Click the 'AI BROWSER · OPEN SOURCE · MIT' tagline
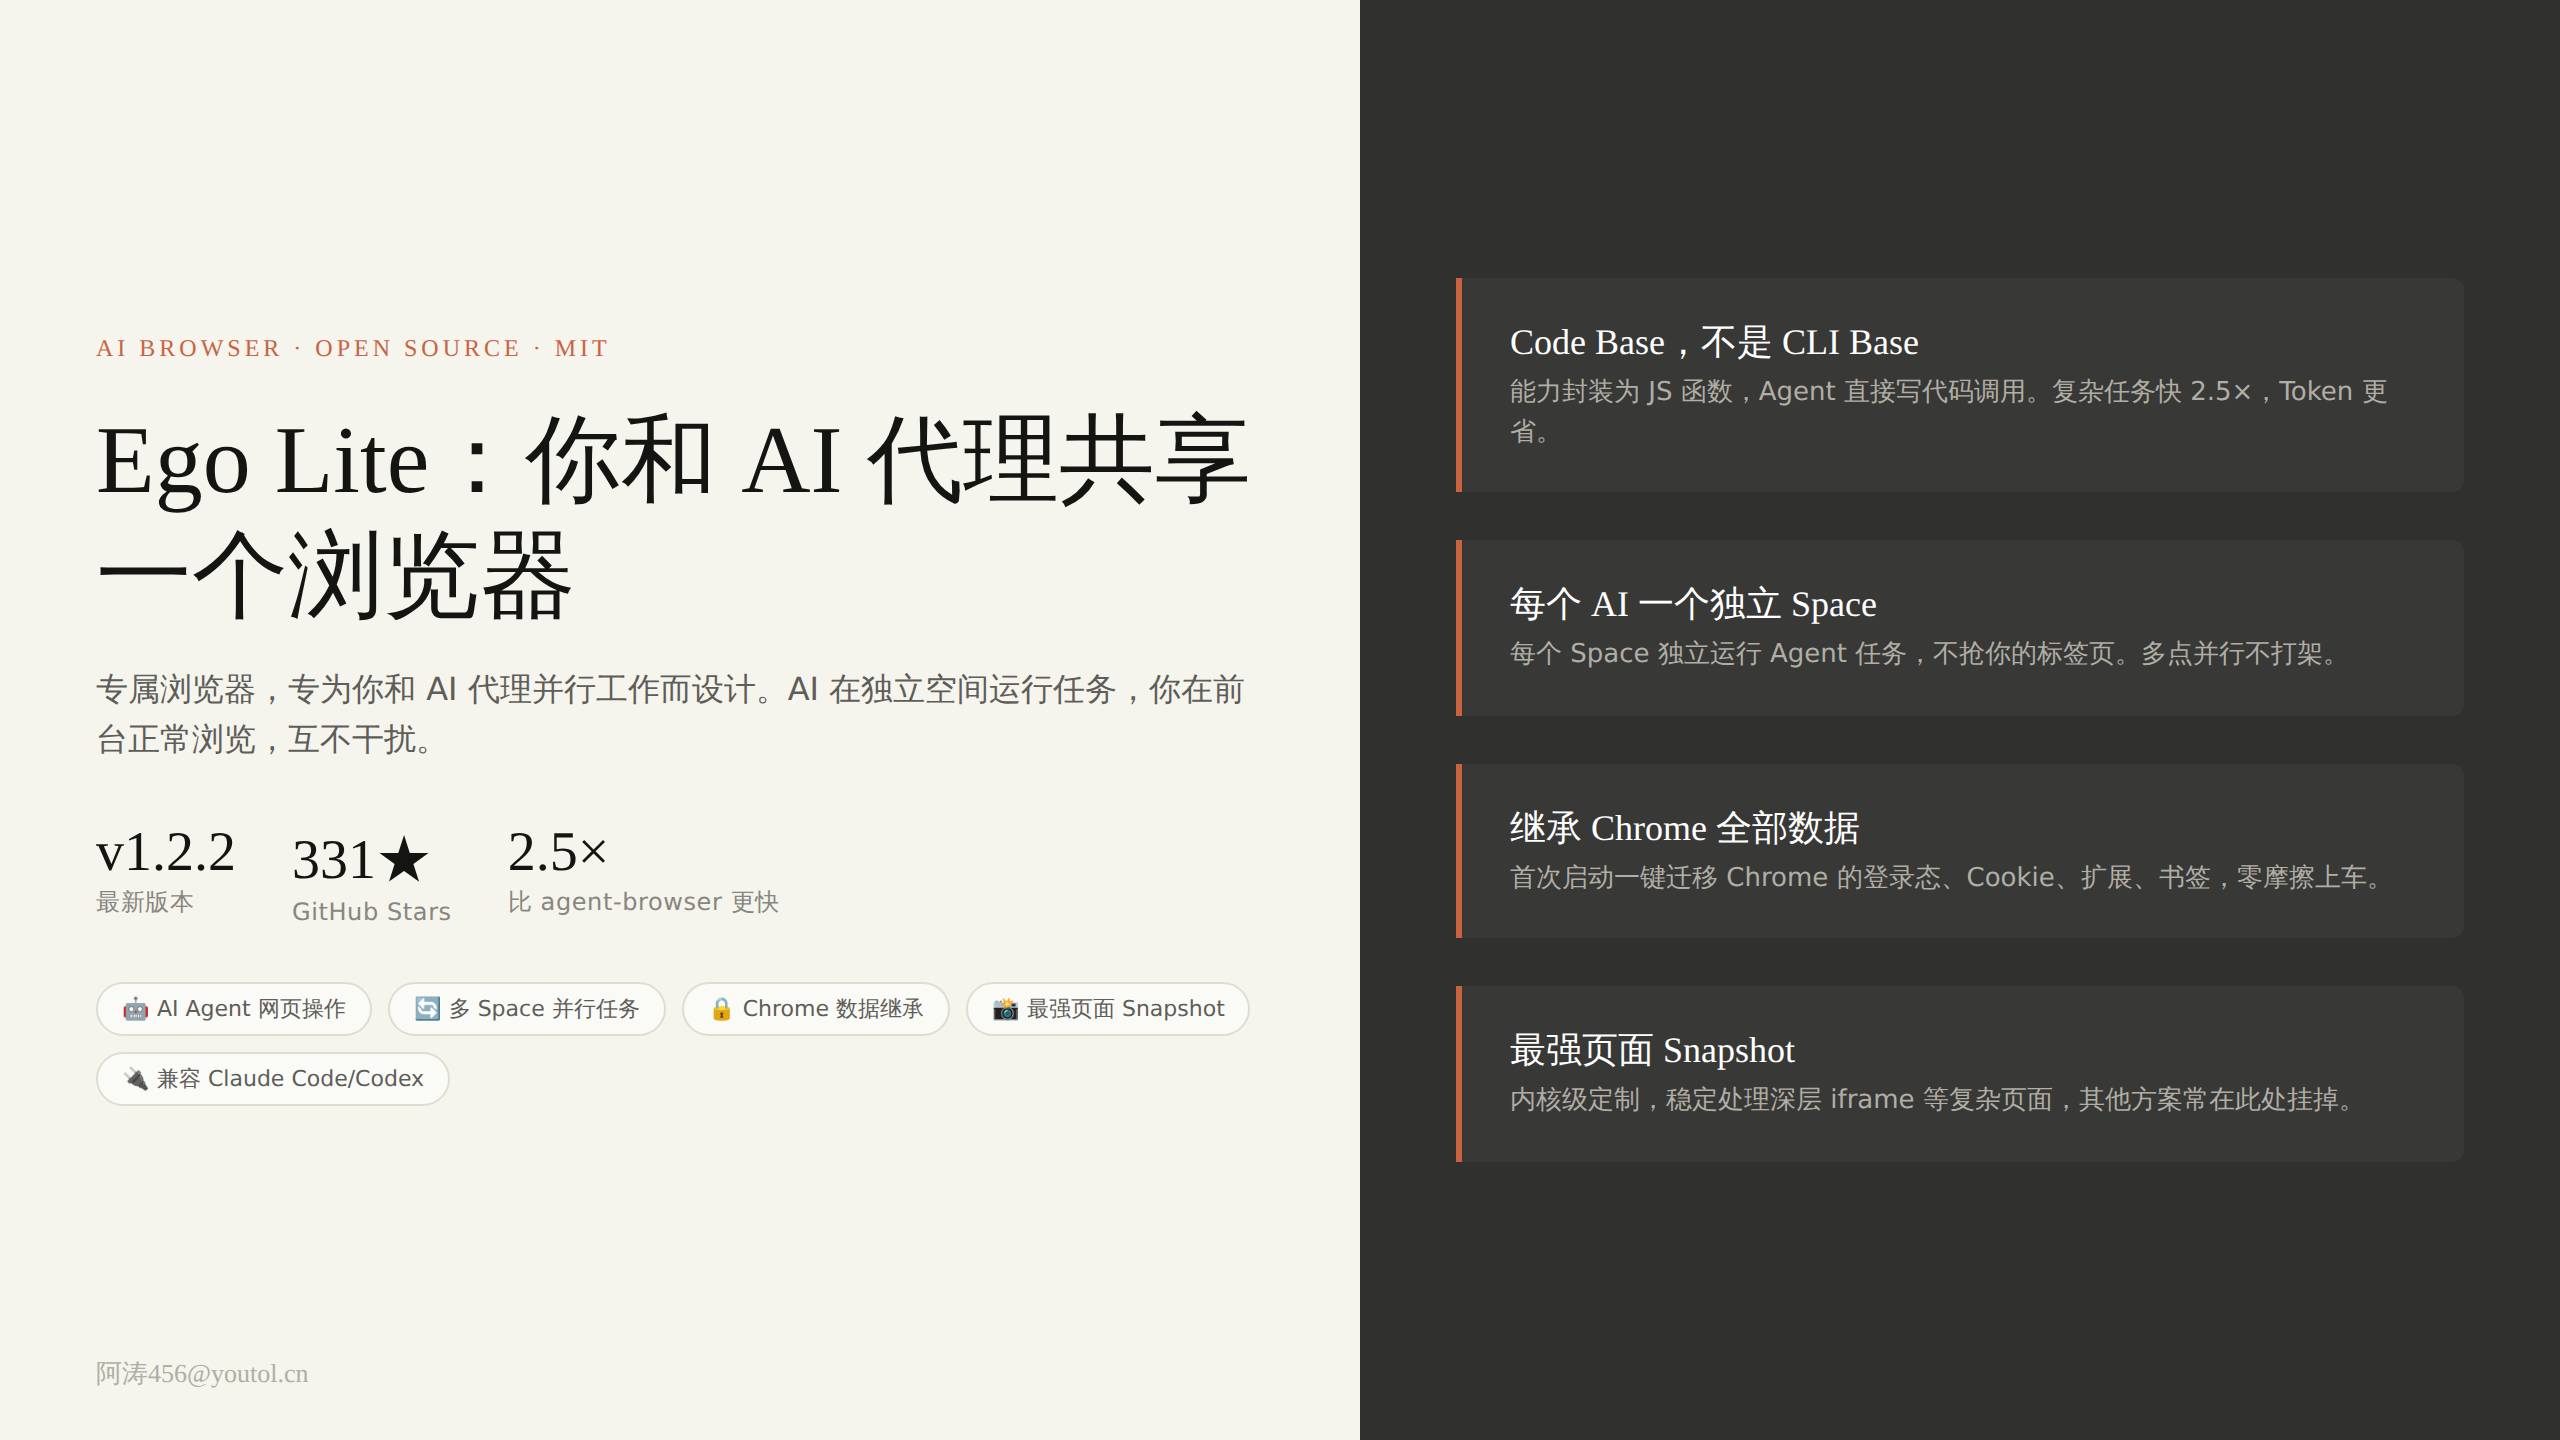 352,348
